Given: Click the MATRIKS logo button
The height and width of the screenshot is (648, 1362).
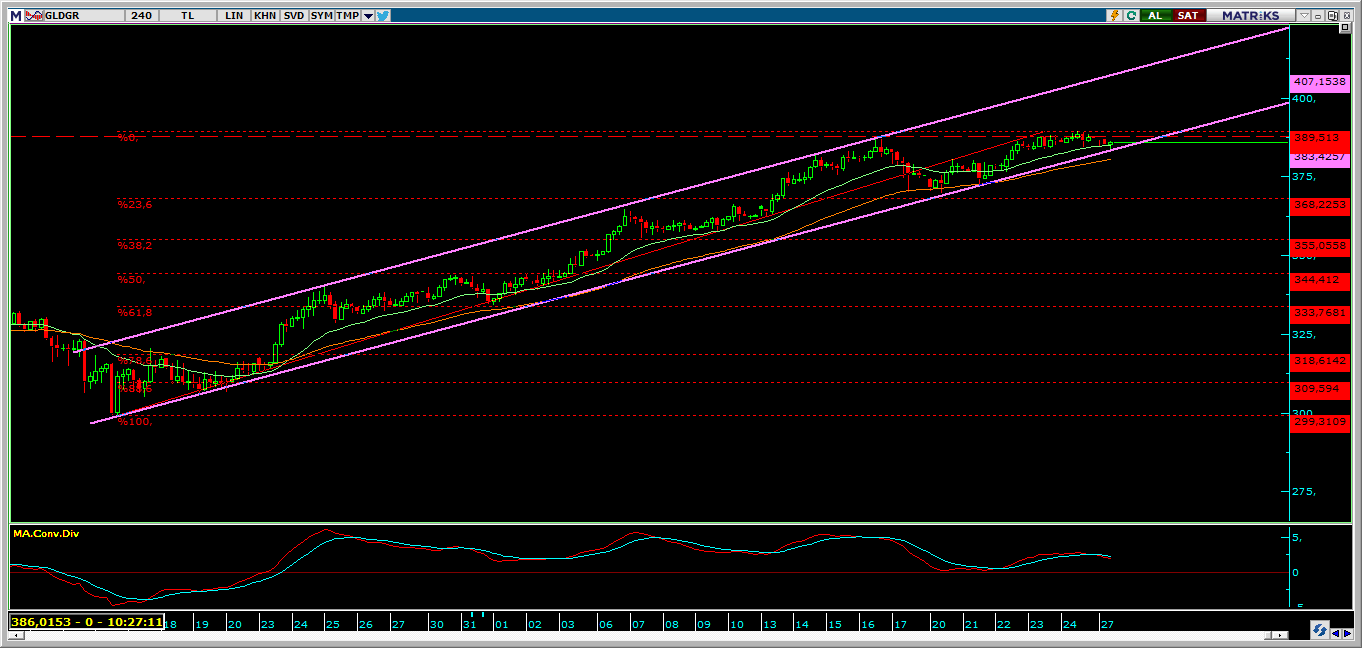Looking at the screenshot, I should click(x=1250, y=15).
